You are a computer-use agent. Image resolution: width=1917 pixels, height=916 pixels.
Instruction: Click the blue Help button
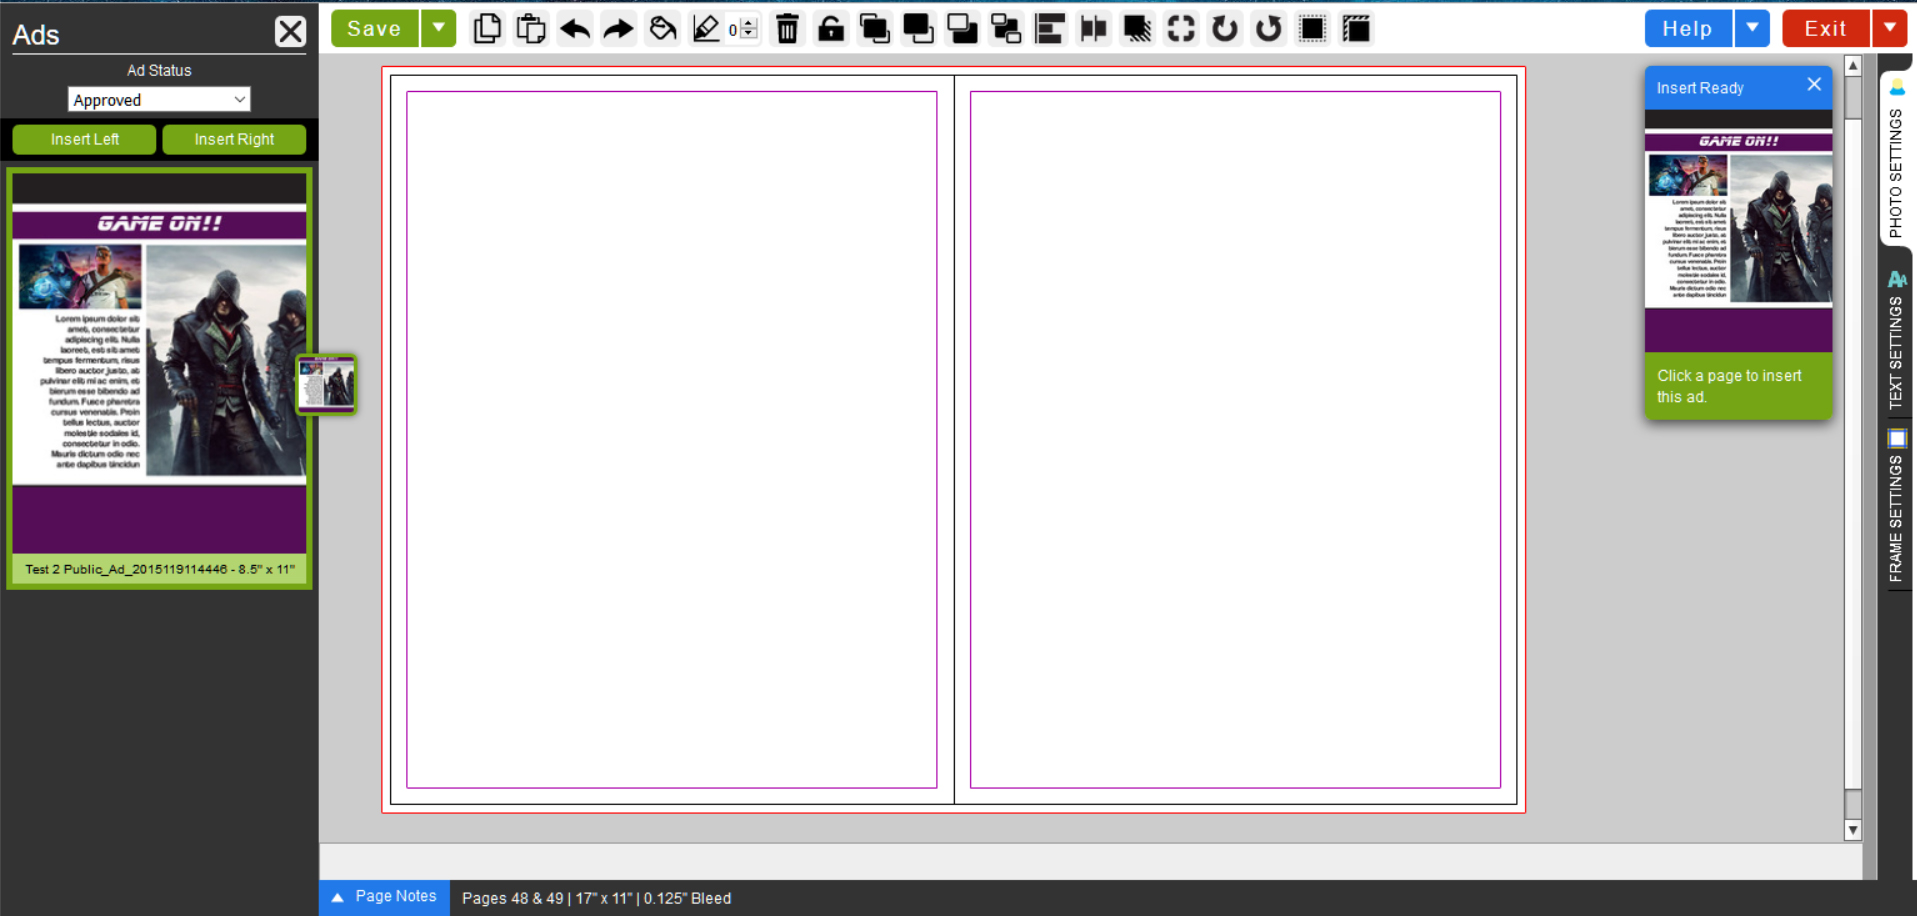[x=1688, y=29]
